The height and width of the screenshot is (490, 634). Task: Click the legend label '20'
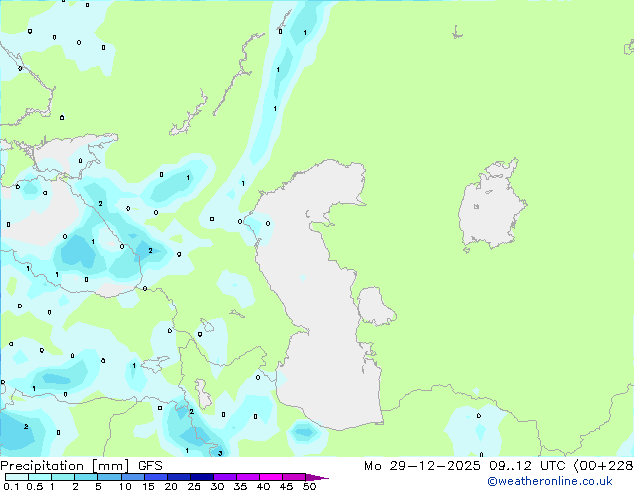pyautogui.click(x=171, y=486)
